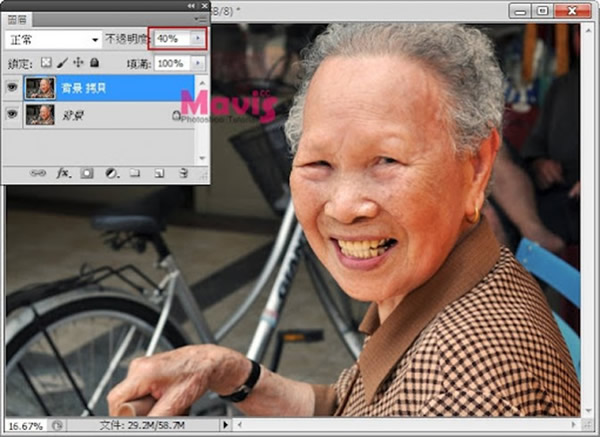Toggle lock position for the layer
Screen dimensions: 600x437
pos(76,62)
